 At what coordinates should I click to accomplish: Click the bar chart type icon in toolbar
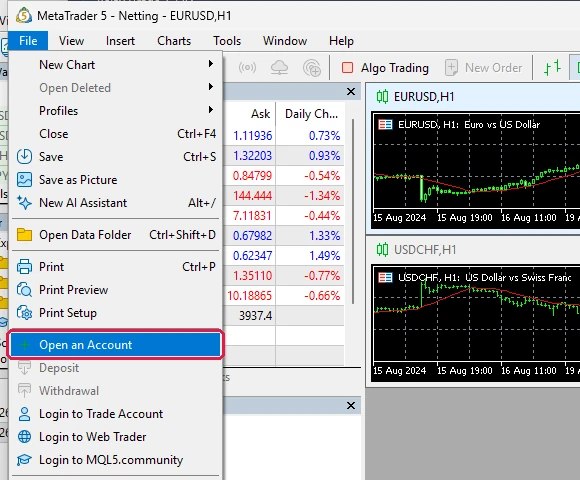point(552,68)
